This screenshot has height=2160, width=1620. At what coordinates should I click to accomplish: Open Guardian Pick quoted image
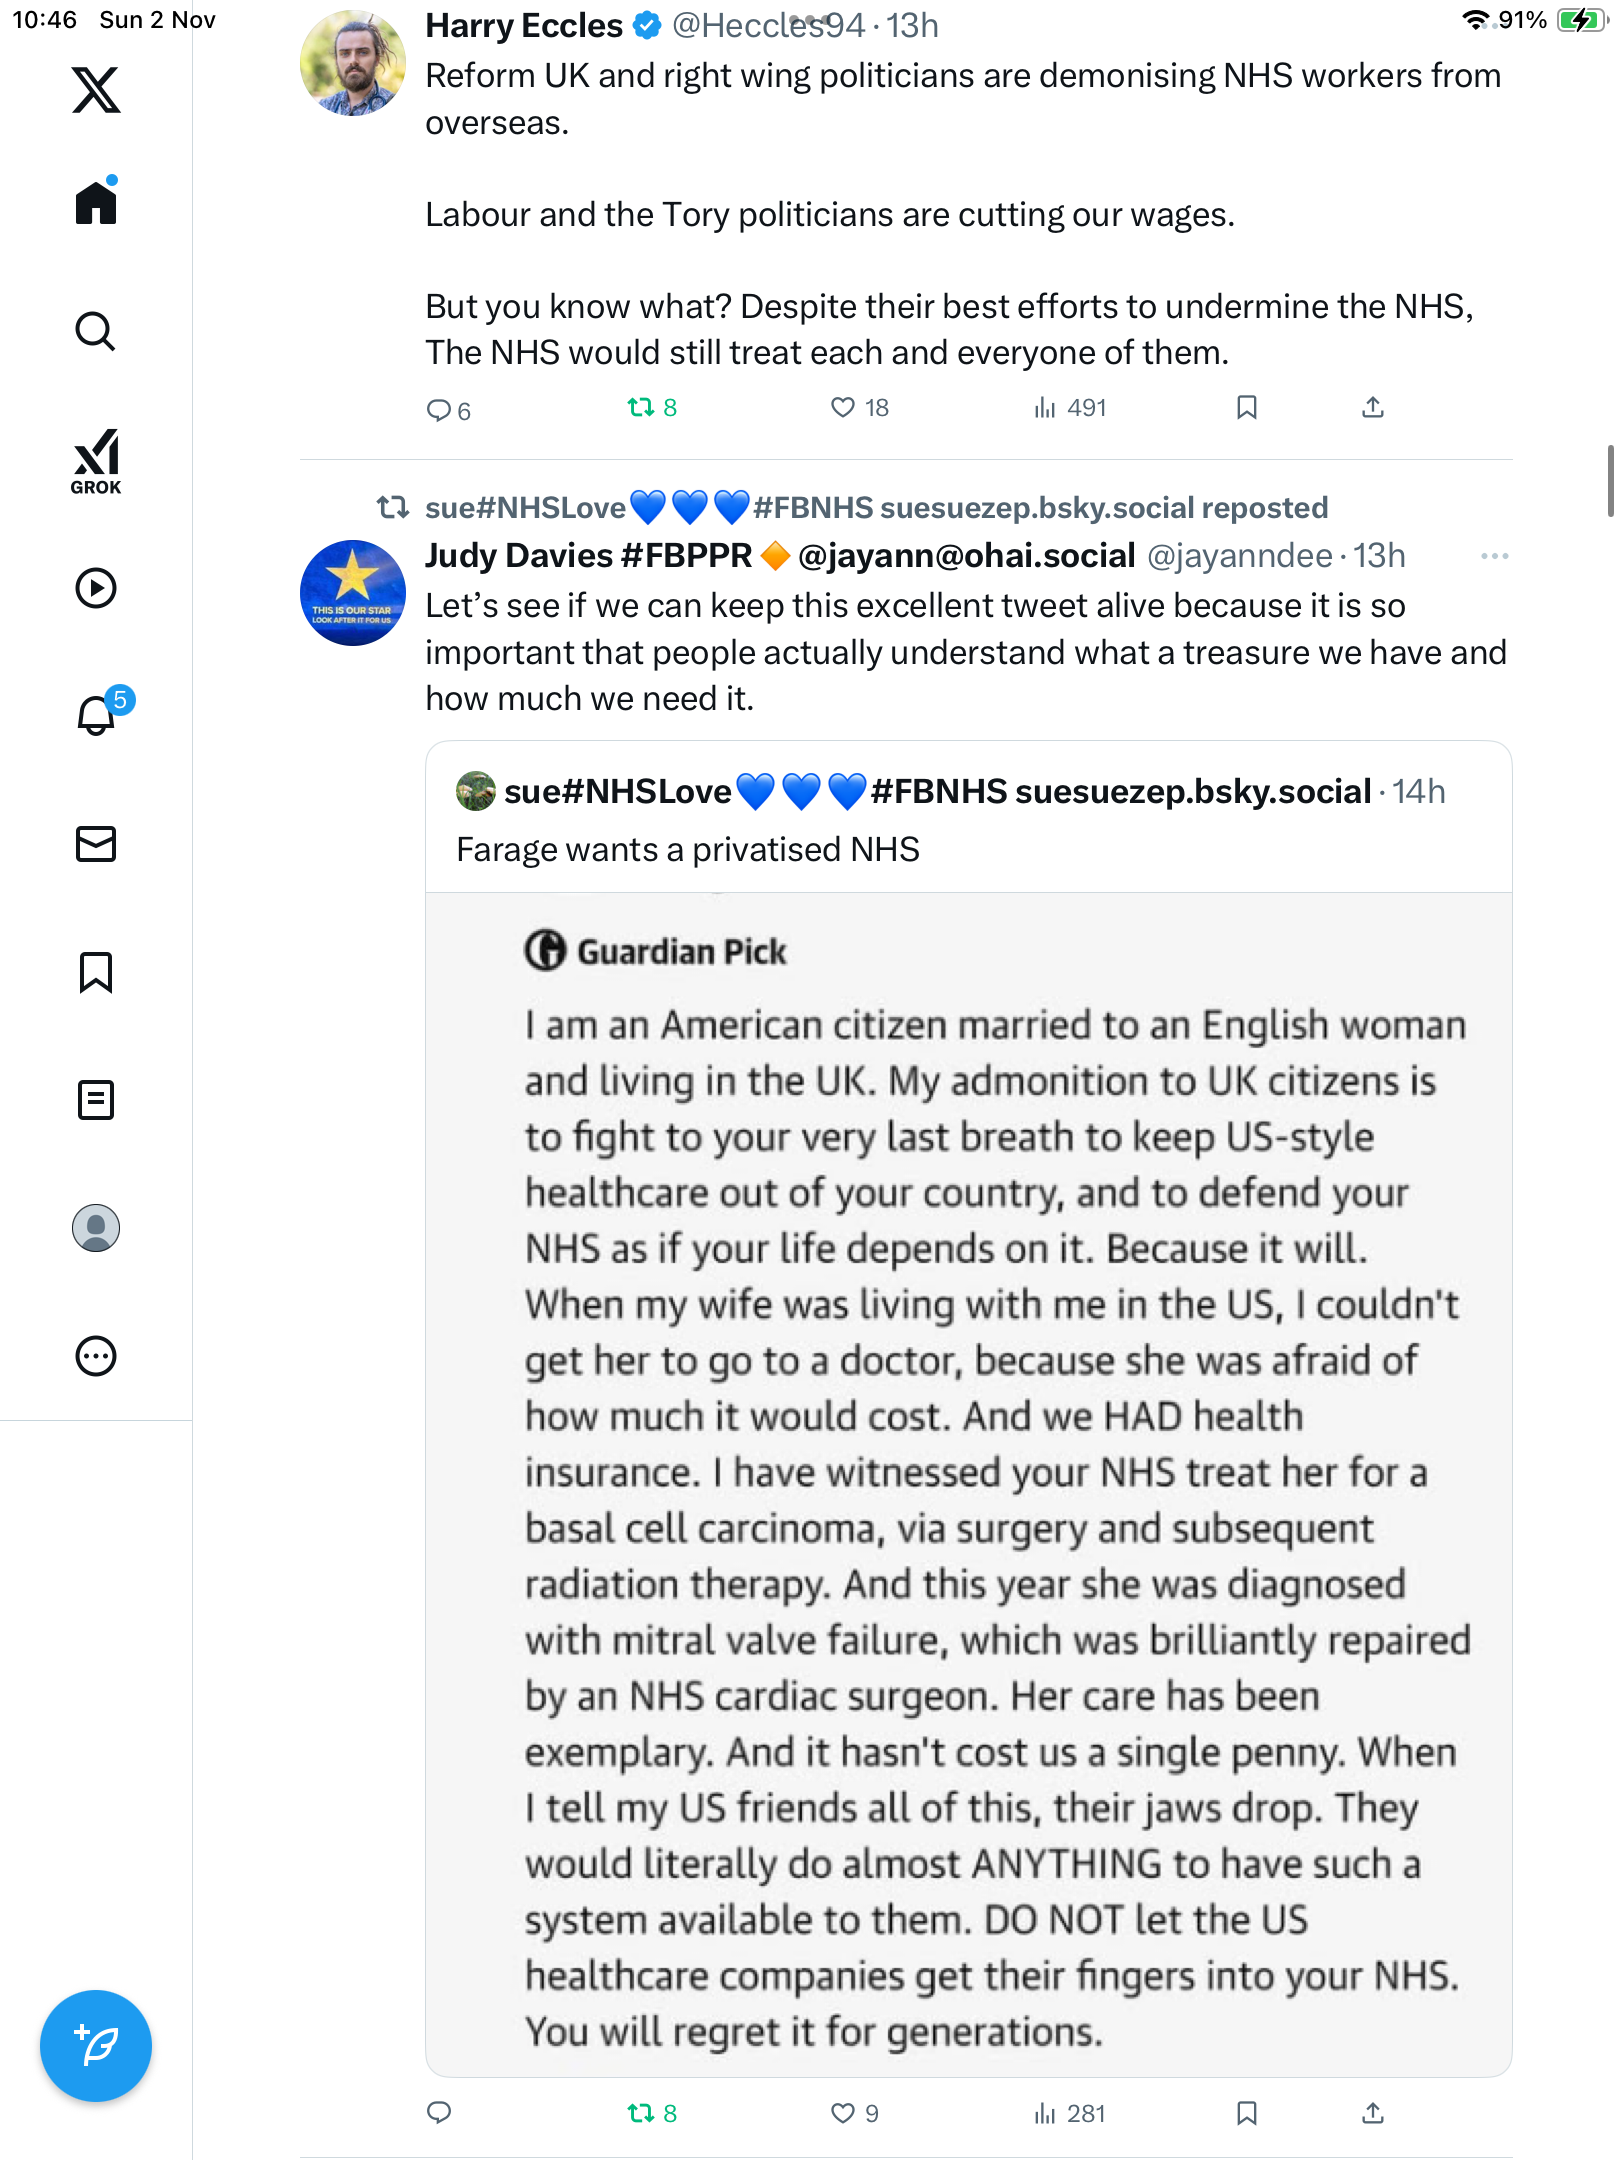(x=968, y=1480)
